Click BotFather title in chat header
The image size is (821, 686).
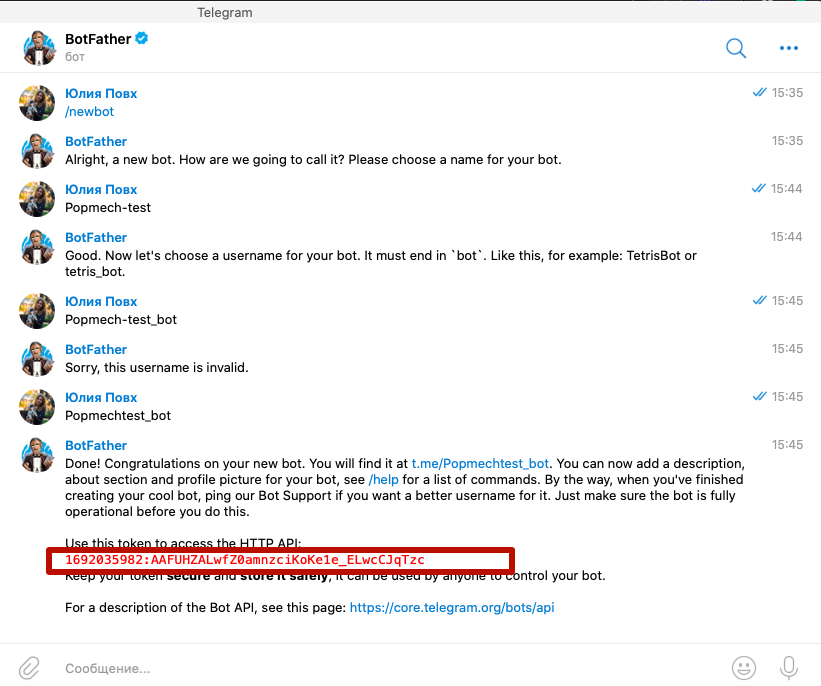click(98, 39)
